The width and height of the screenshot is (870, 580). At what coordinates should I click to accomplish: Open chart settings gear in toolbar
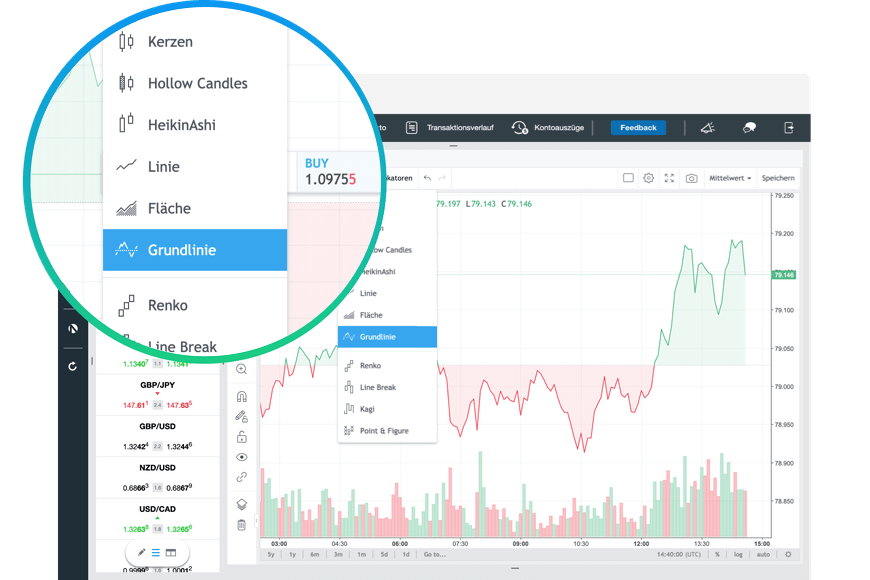[x=649, y=178]
